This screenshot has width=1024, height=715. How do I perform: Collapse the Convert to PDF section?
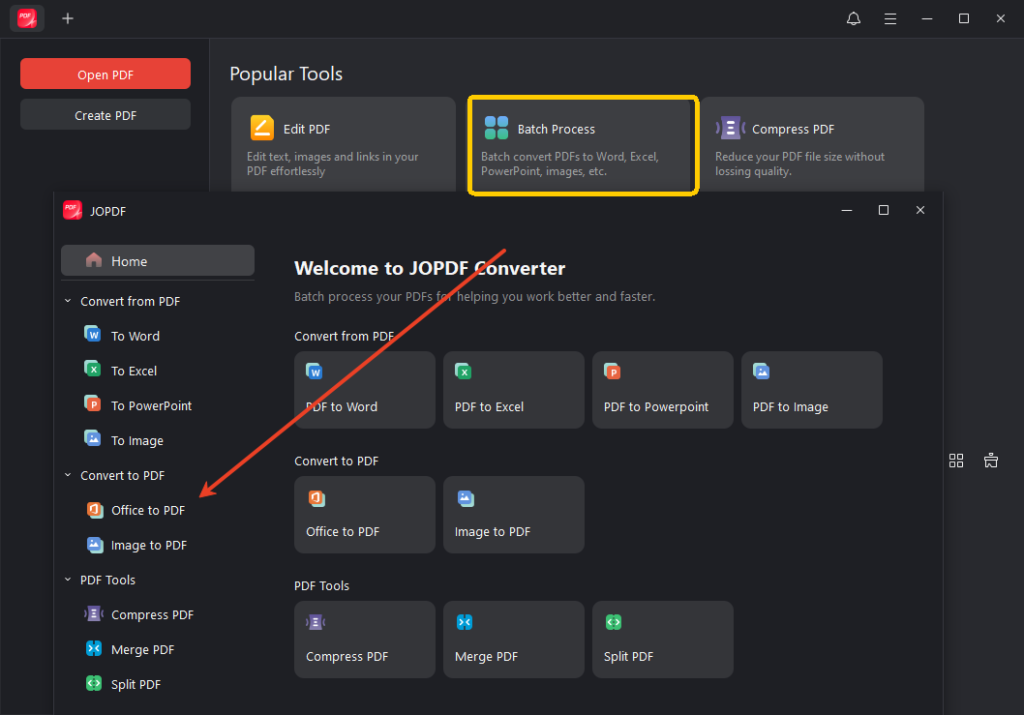(x=68, y=476)
